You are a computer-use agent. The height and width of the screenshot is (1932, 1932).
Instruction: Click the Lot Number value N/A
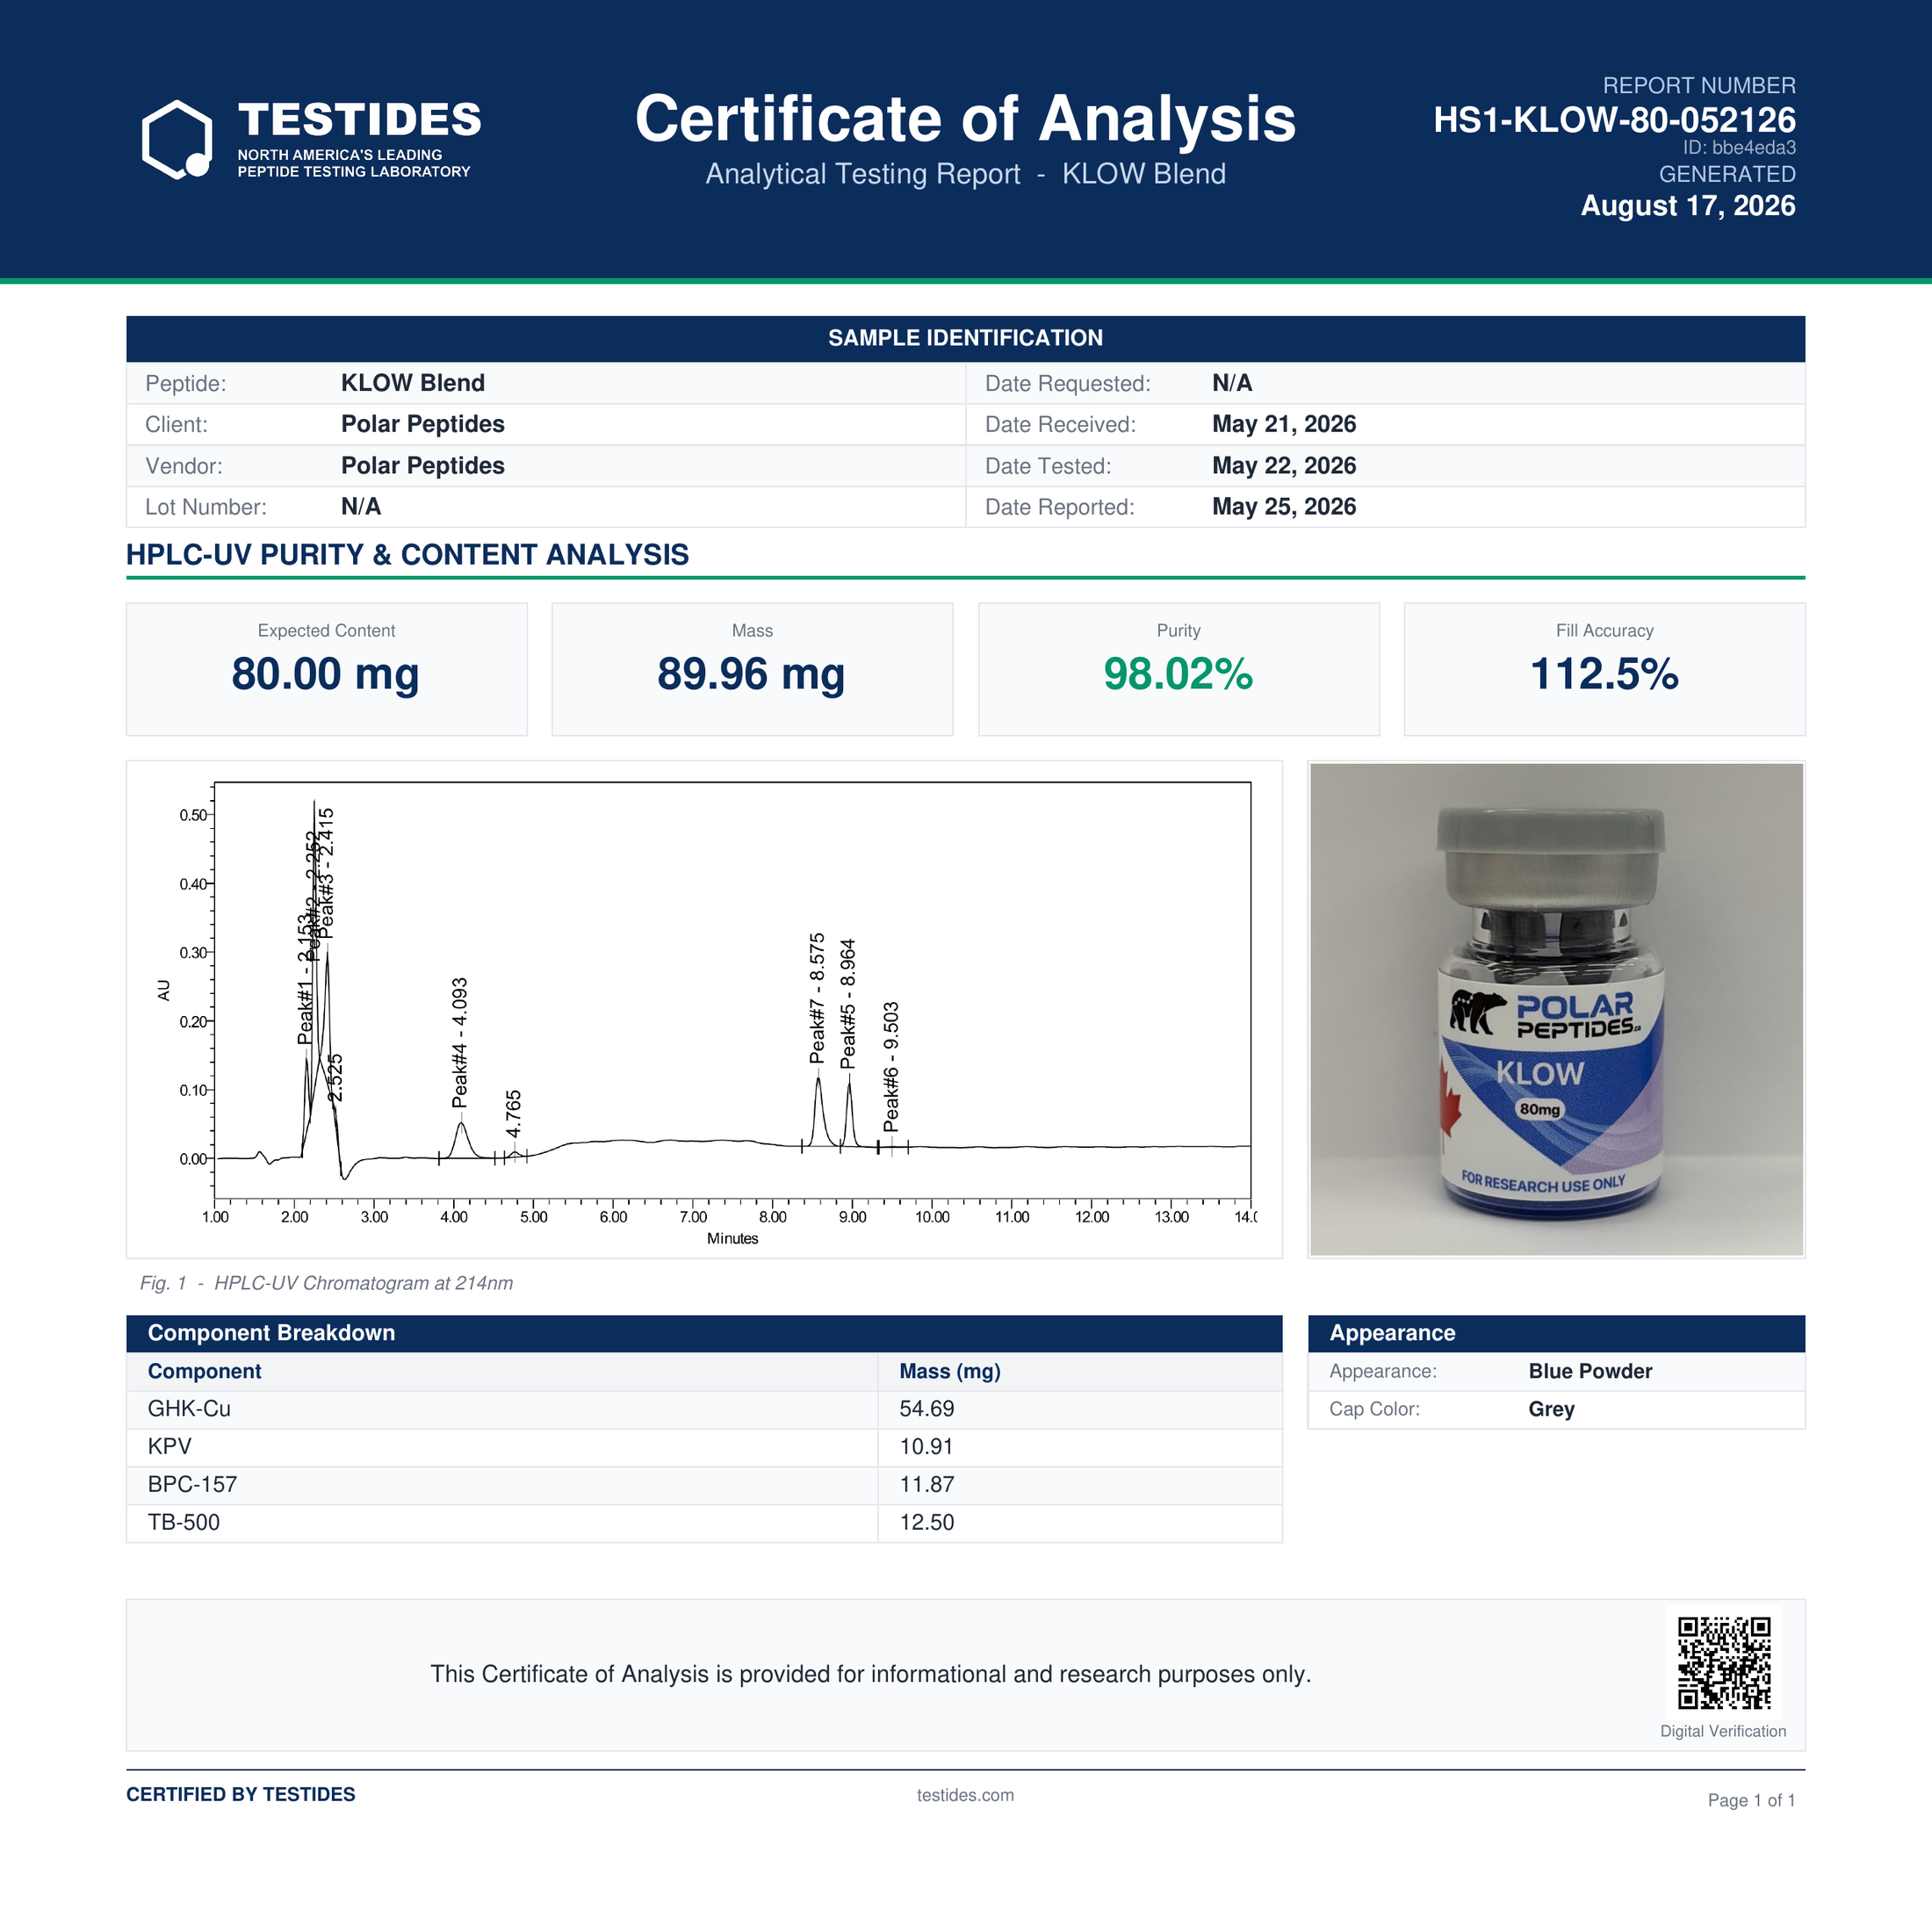coord(361,507)
